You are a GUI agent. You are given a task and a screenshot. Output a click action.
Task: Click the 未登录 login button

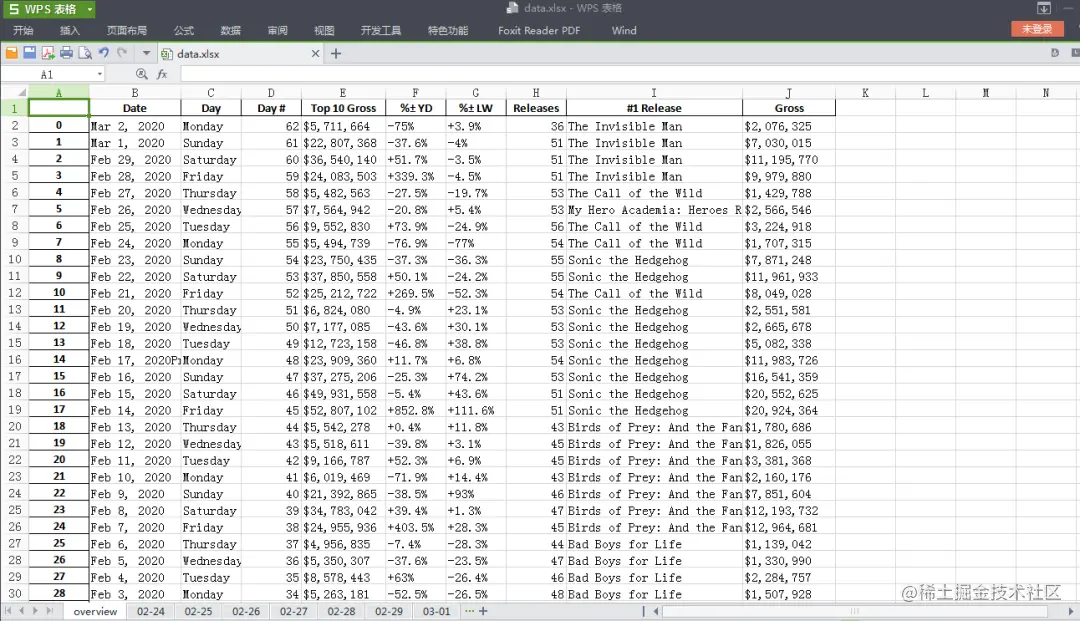point(1037,29)
